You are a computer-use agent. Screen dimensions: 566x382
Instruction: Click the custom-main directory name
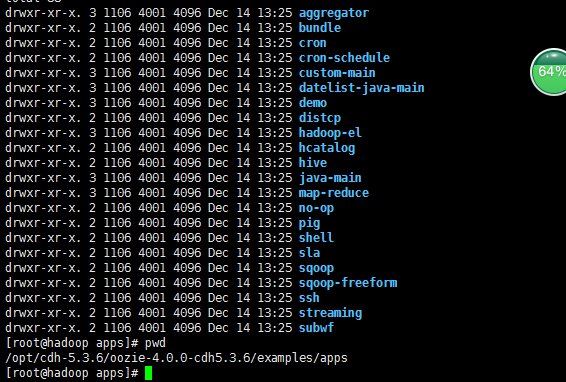coord(337,73)
